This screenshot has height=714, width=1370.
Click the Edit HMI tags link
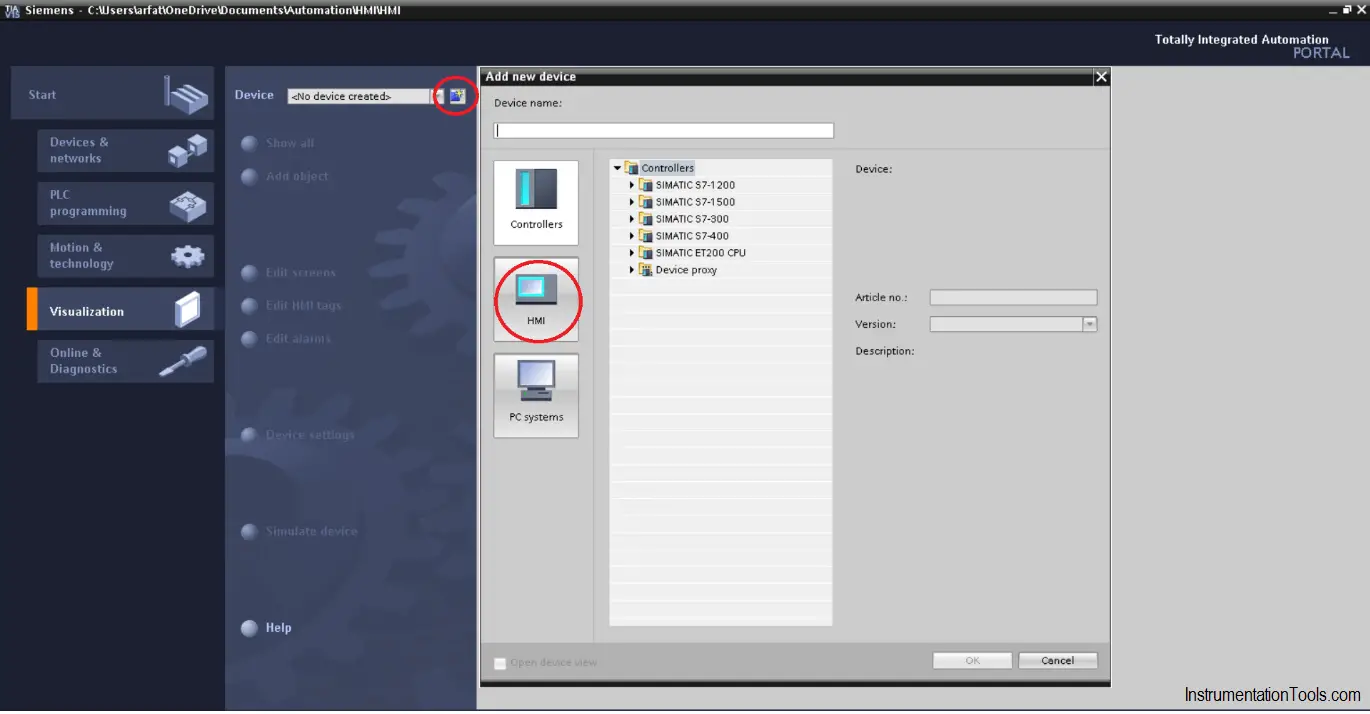pos(304,306)
